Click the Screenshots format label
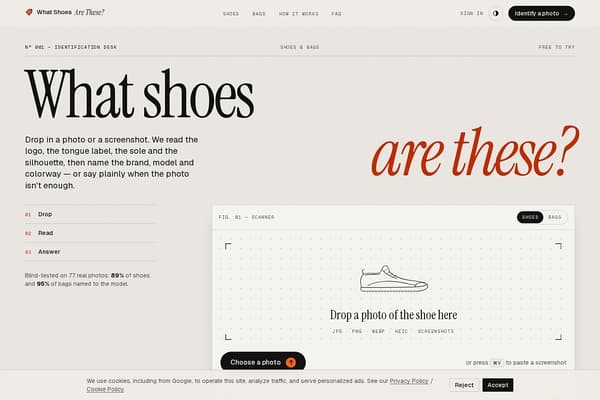Viewport: 600px width, 400px height. click(x=435, y=331)
